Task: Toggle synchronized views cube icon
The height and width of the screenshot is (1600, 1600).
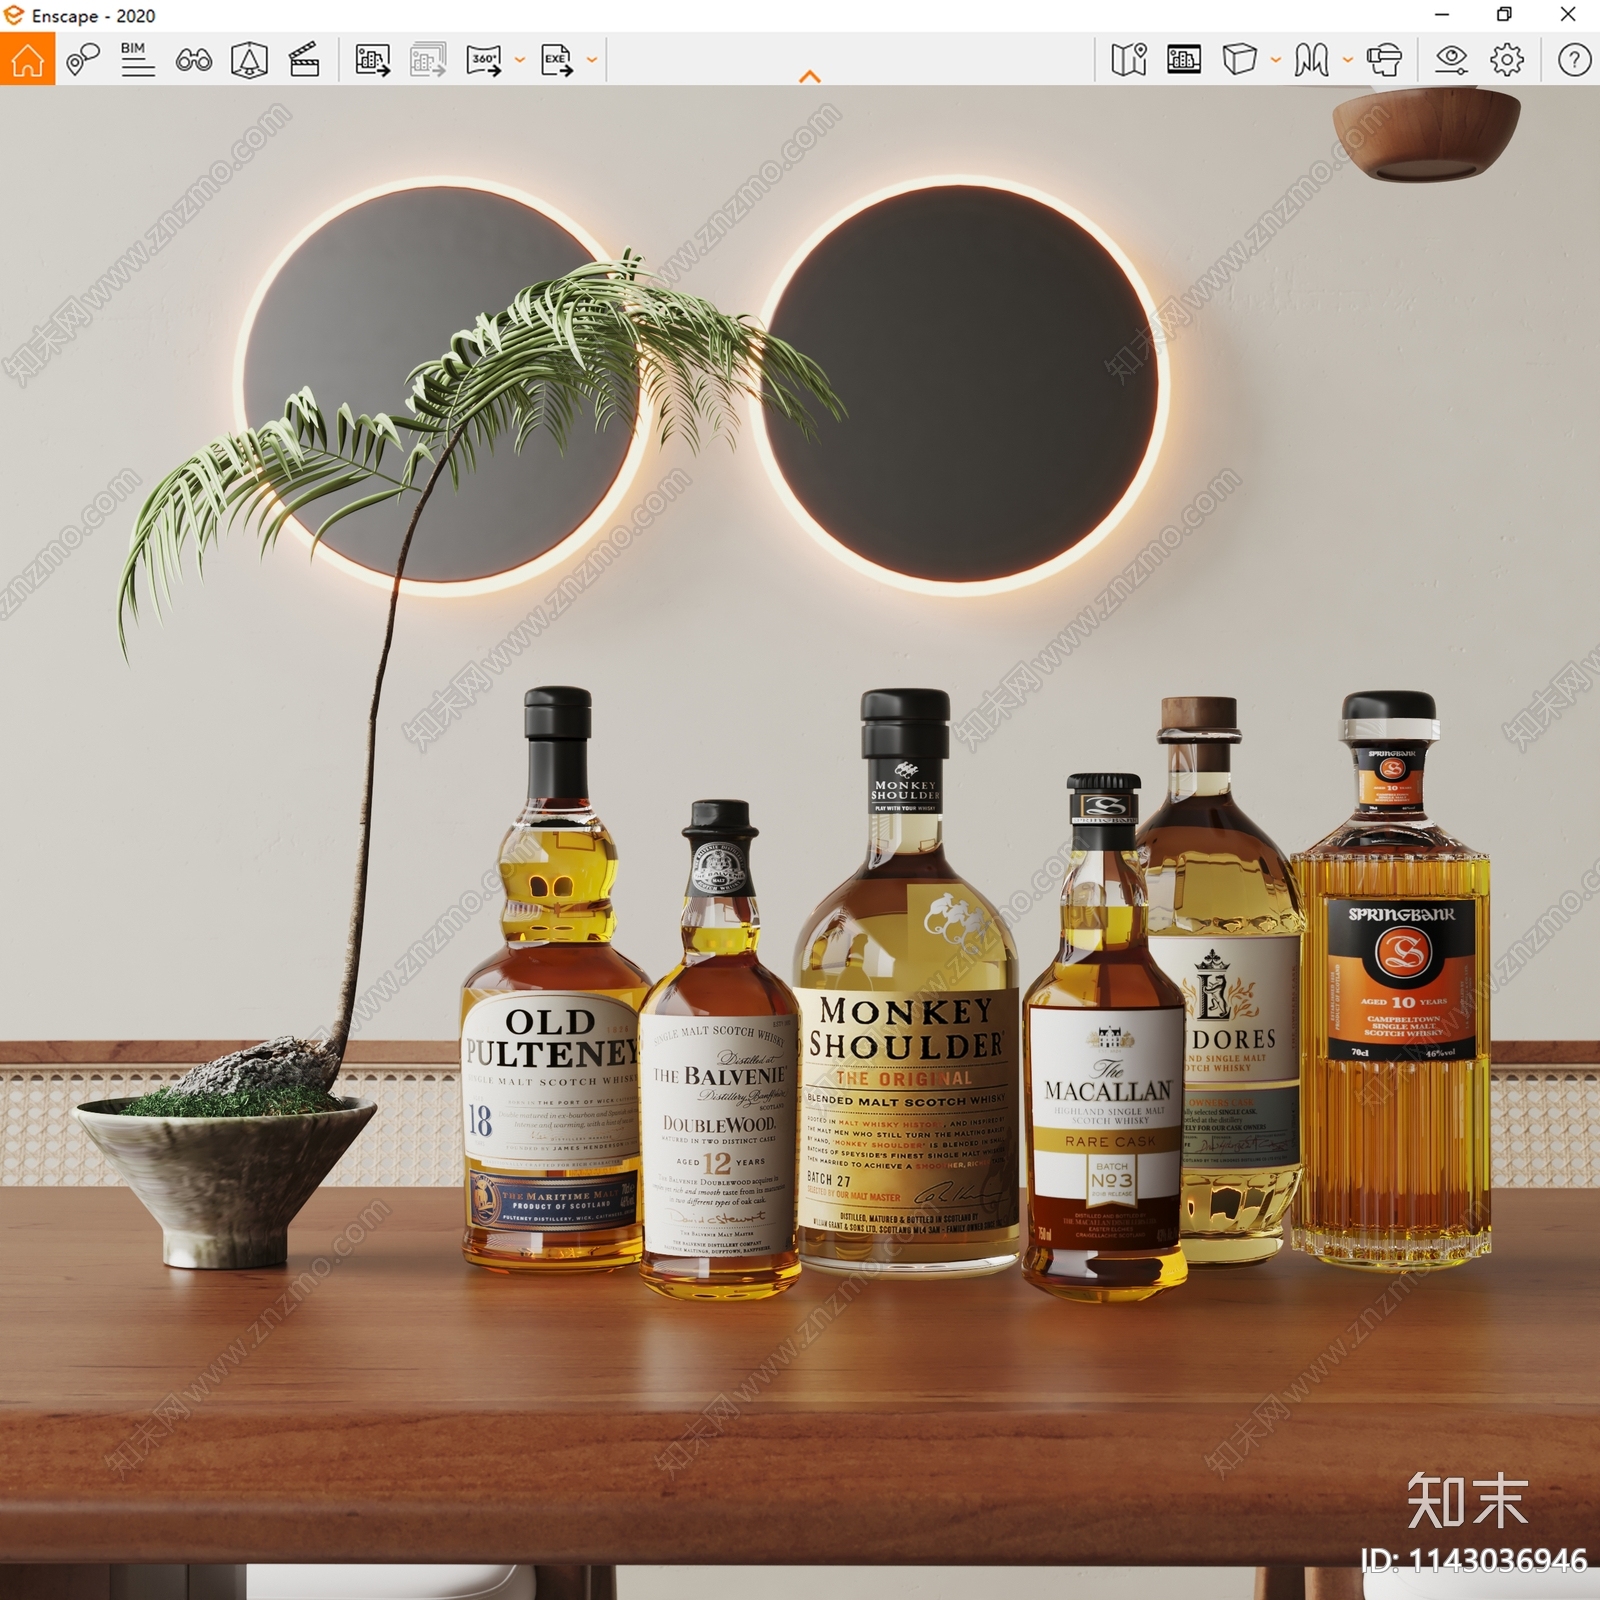Action: 249,60
